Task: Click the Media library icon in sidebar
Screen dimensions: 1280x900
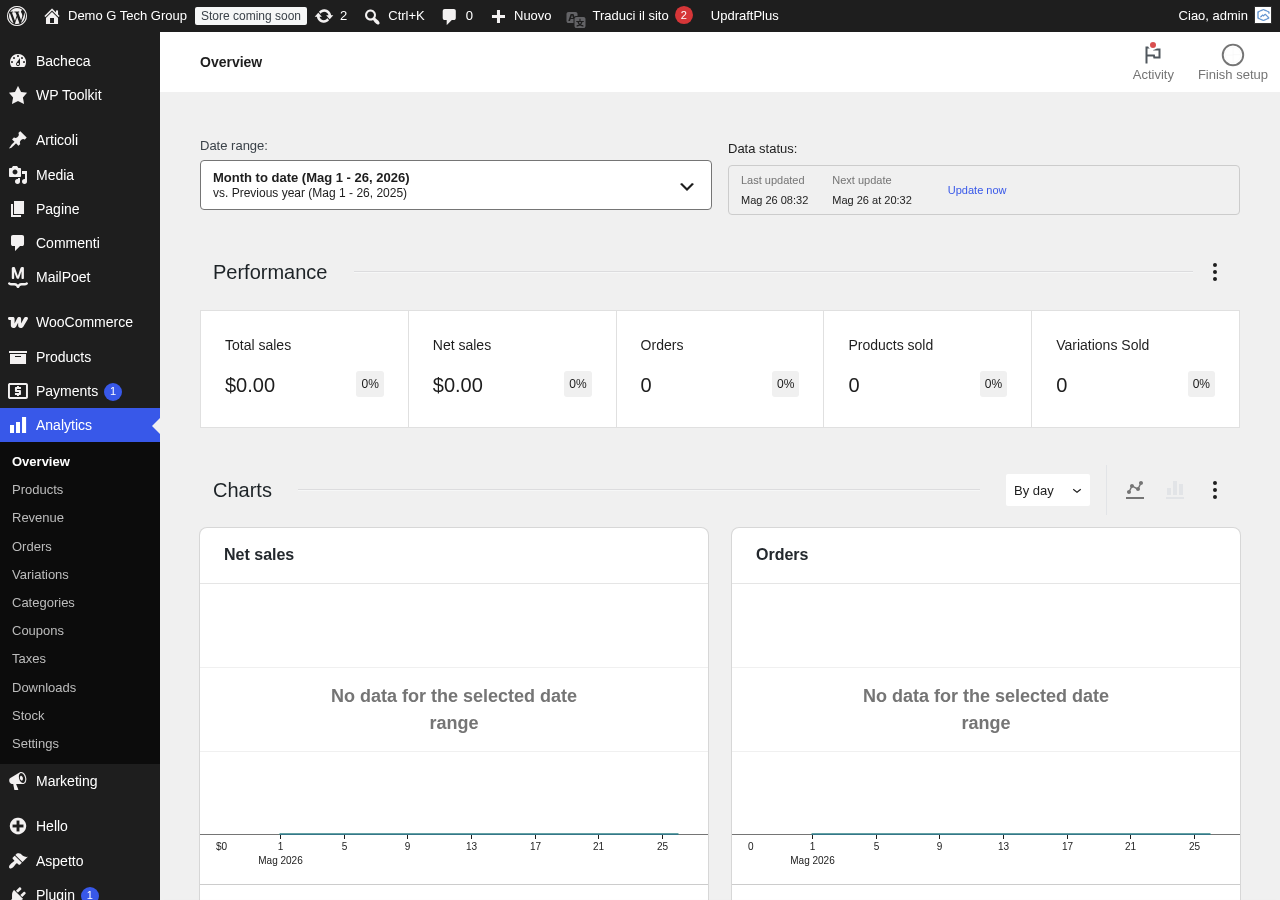Action: pos(18,175)
